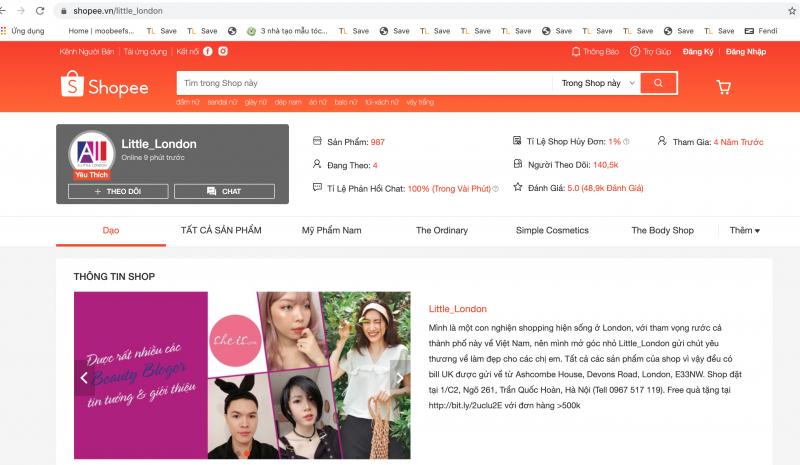Viewport: 800px width, 465px height.
Task: Focus the 'Tìm trong Shop này' search field
Action: pyautogui.click(x=364, y=83)
